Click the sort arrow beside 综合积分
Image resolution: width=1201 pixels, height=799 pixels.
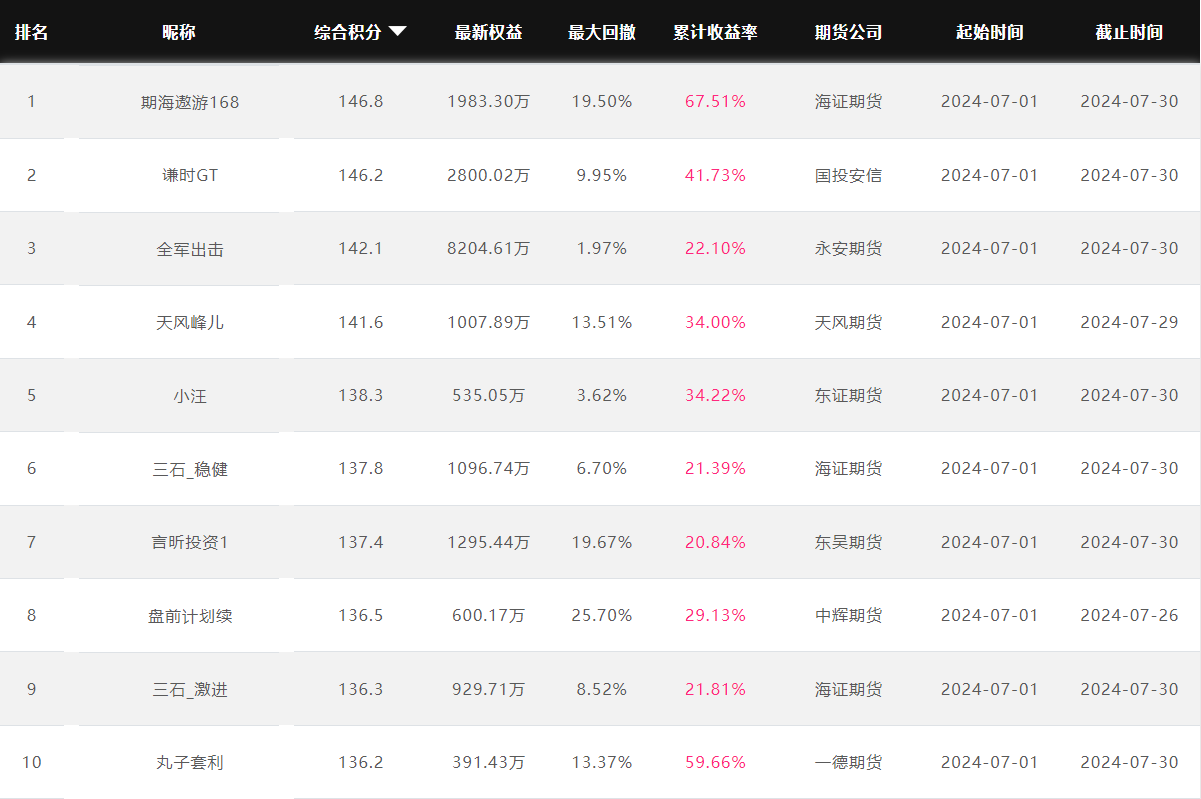[x=397, y=32]
